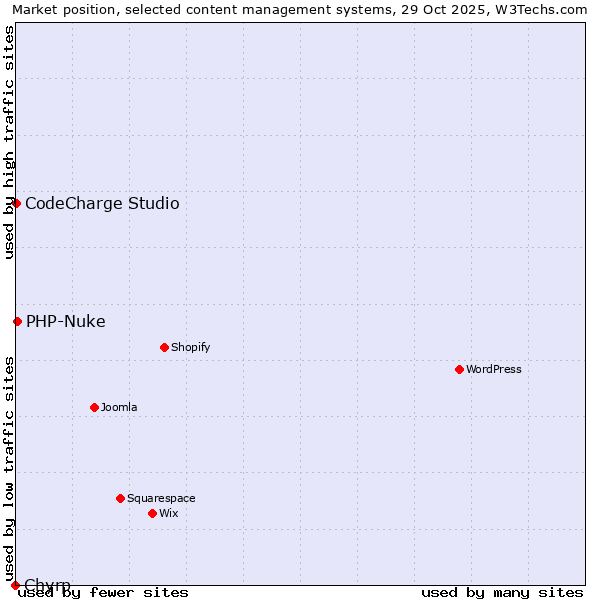Select the 'used by fewer sites' axis label

point(103,593)
